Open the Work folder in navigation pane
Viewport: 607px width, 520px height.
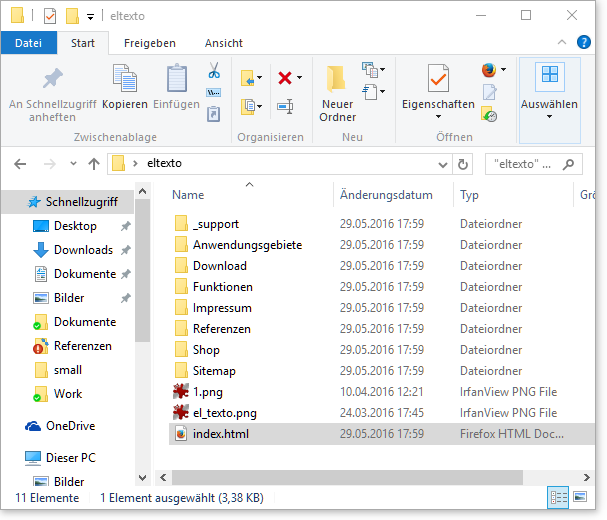coord(68,394)
